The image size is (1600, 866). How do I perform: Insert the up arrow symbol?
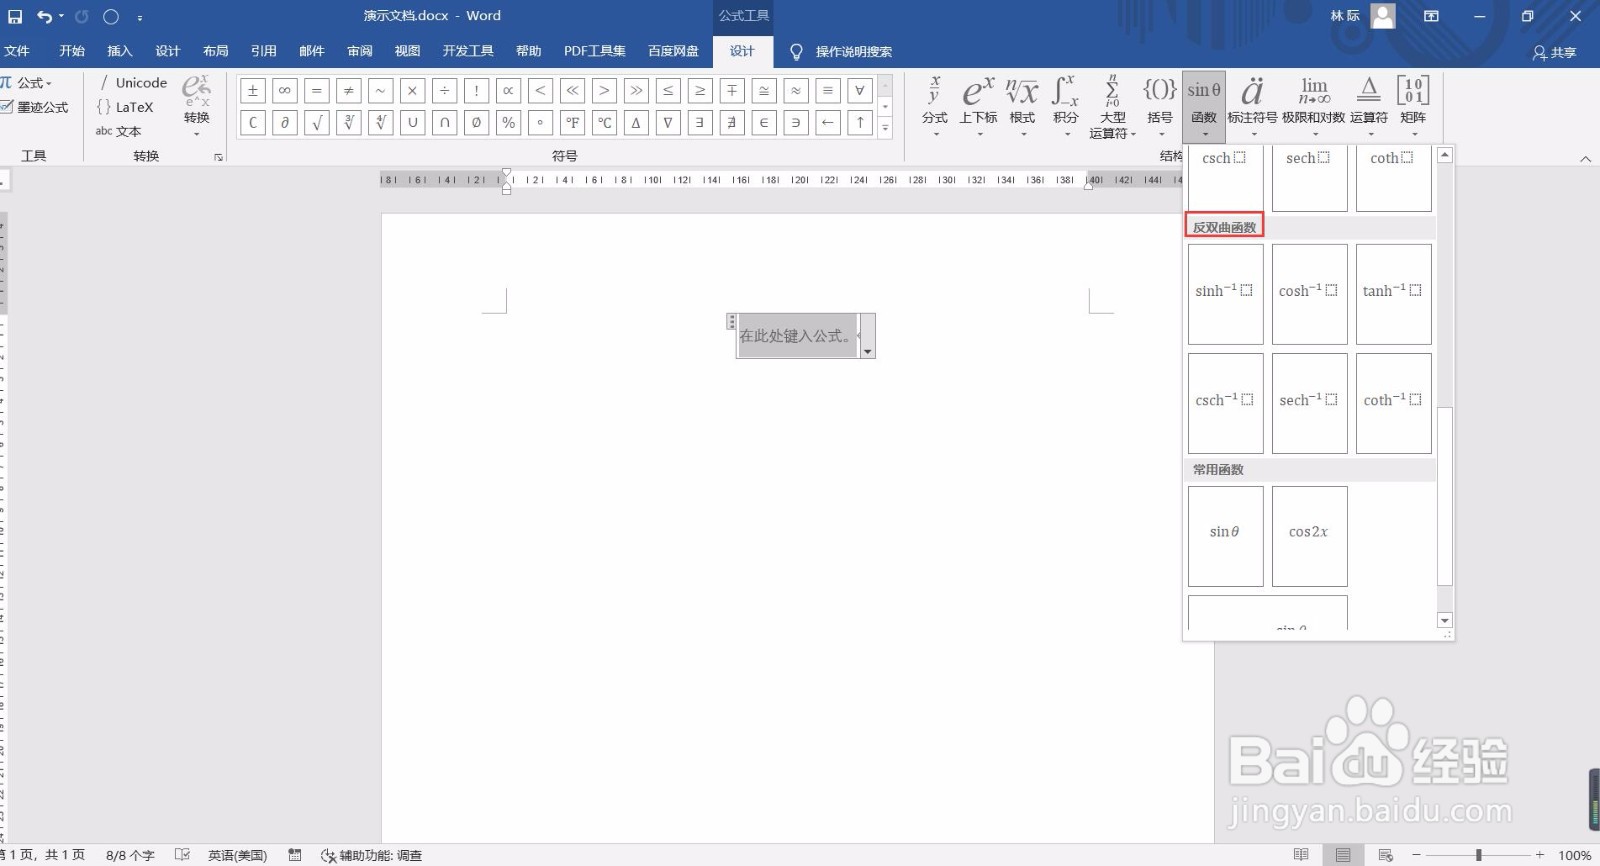(x=860, y=123)
